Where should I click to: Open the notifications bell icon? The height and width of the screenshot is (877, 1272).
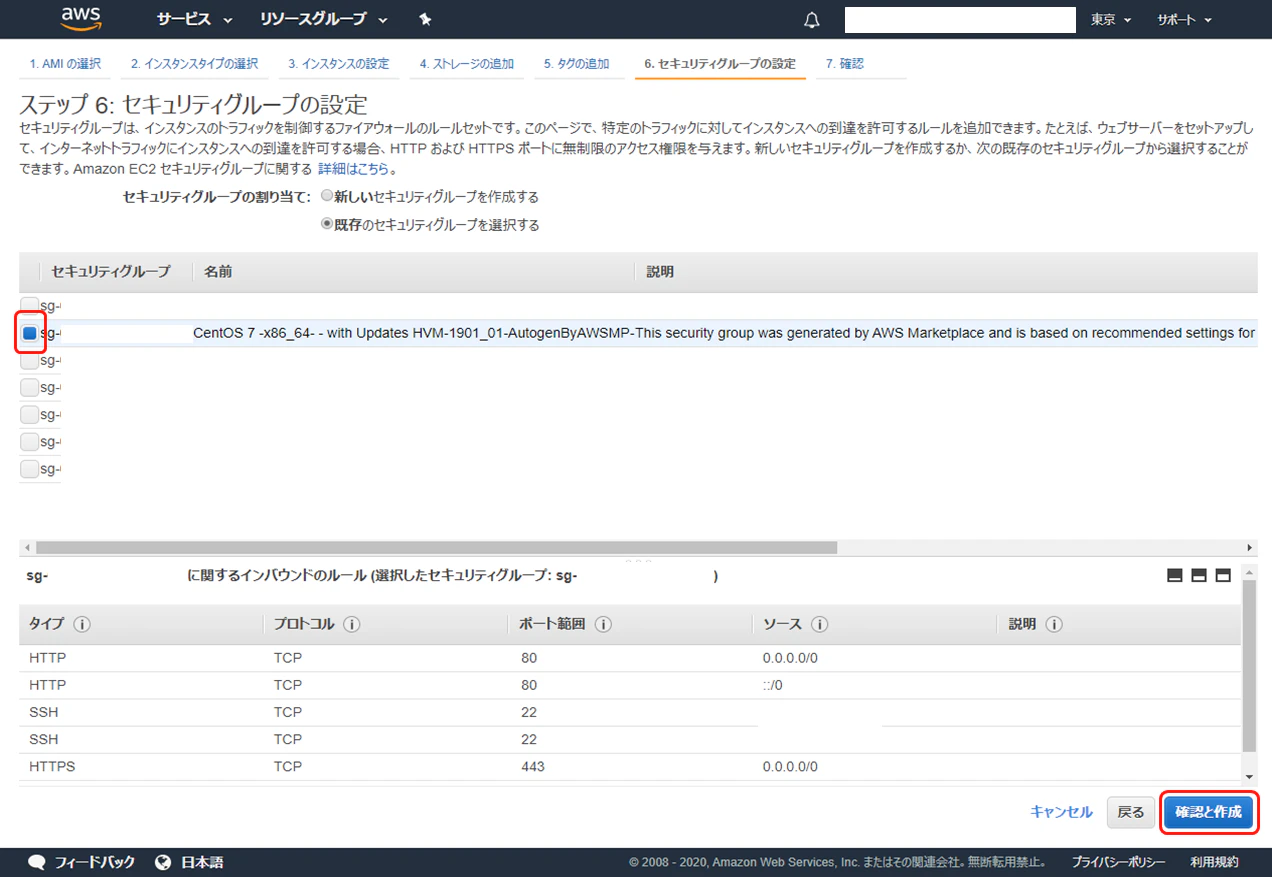coord(812,20)
